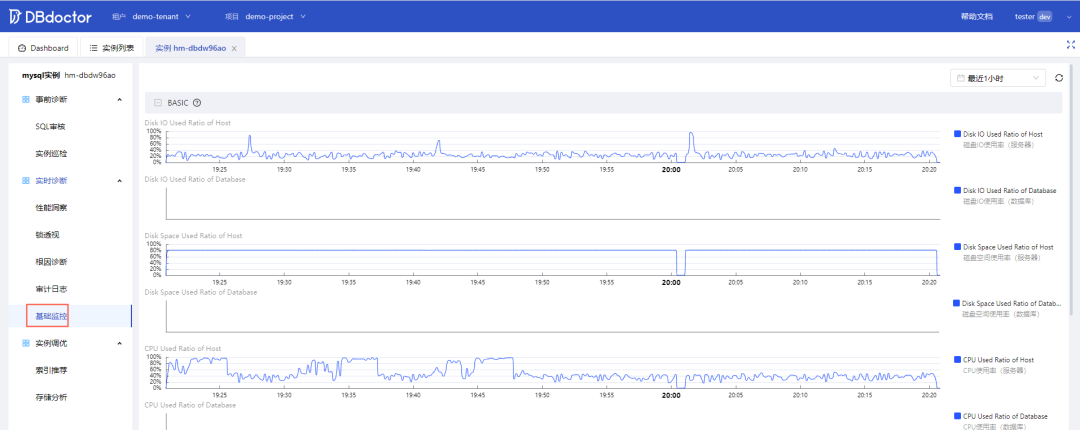The image size is (1080, 430).
Task: Click the Disk IO Used Ratio of Database chart title
Action: coord(195,179)
